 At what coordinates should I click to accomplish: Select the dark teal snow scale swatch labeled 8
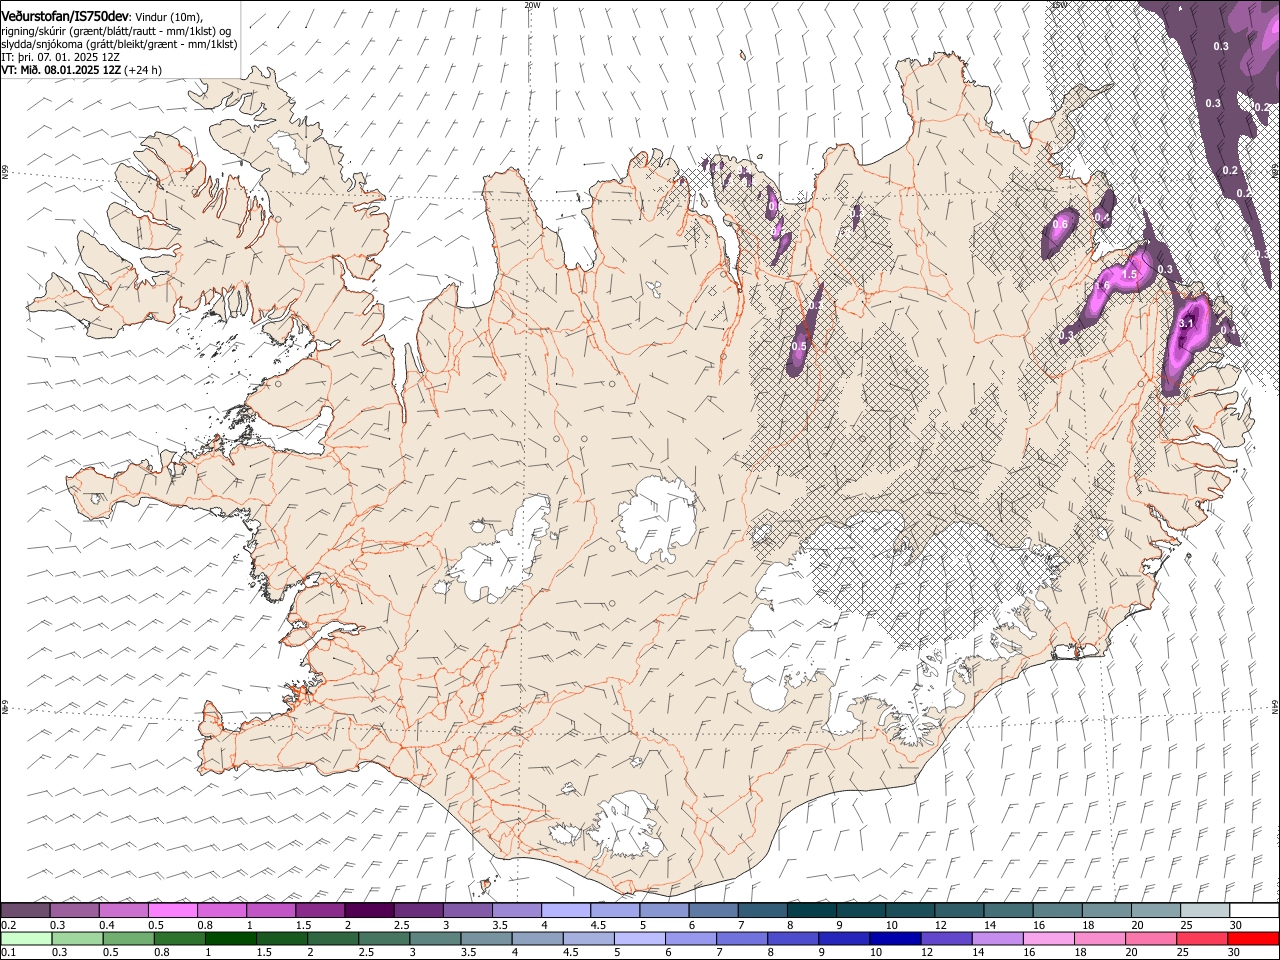(811, 911)
